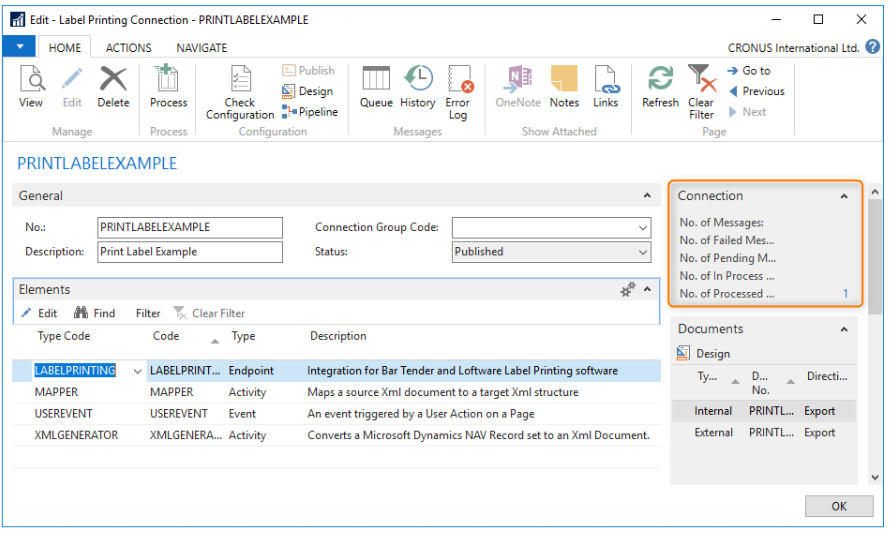Click Edit in the Elements toolbar
The width and height of the screenshot is (889, 539).
[39, 313]
